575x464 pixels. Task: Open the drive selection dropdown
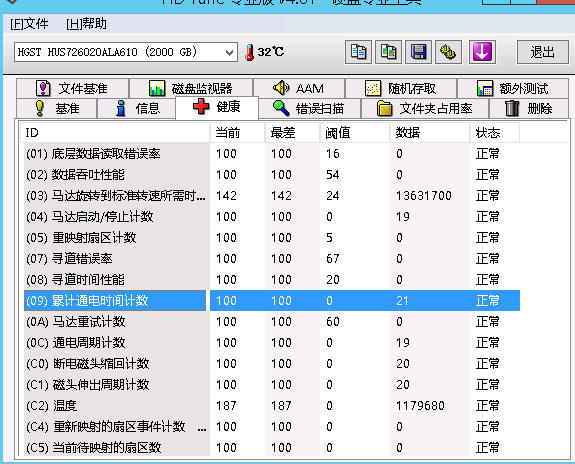[x=126, y=52]
